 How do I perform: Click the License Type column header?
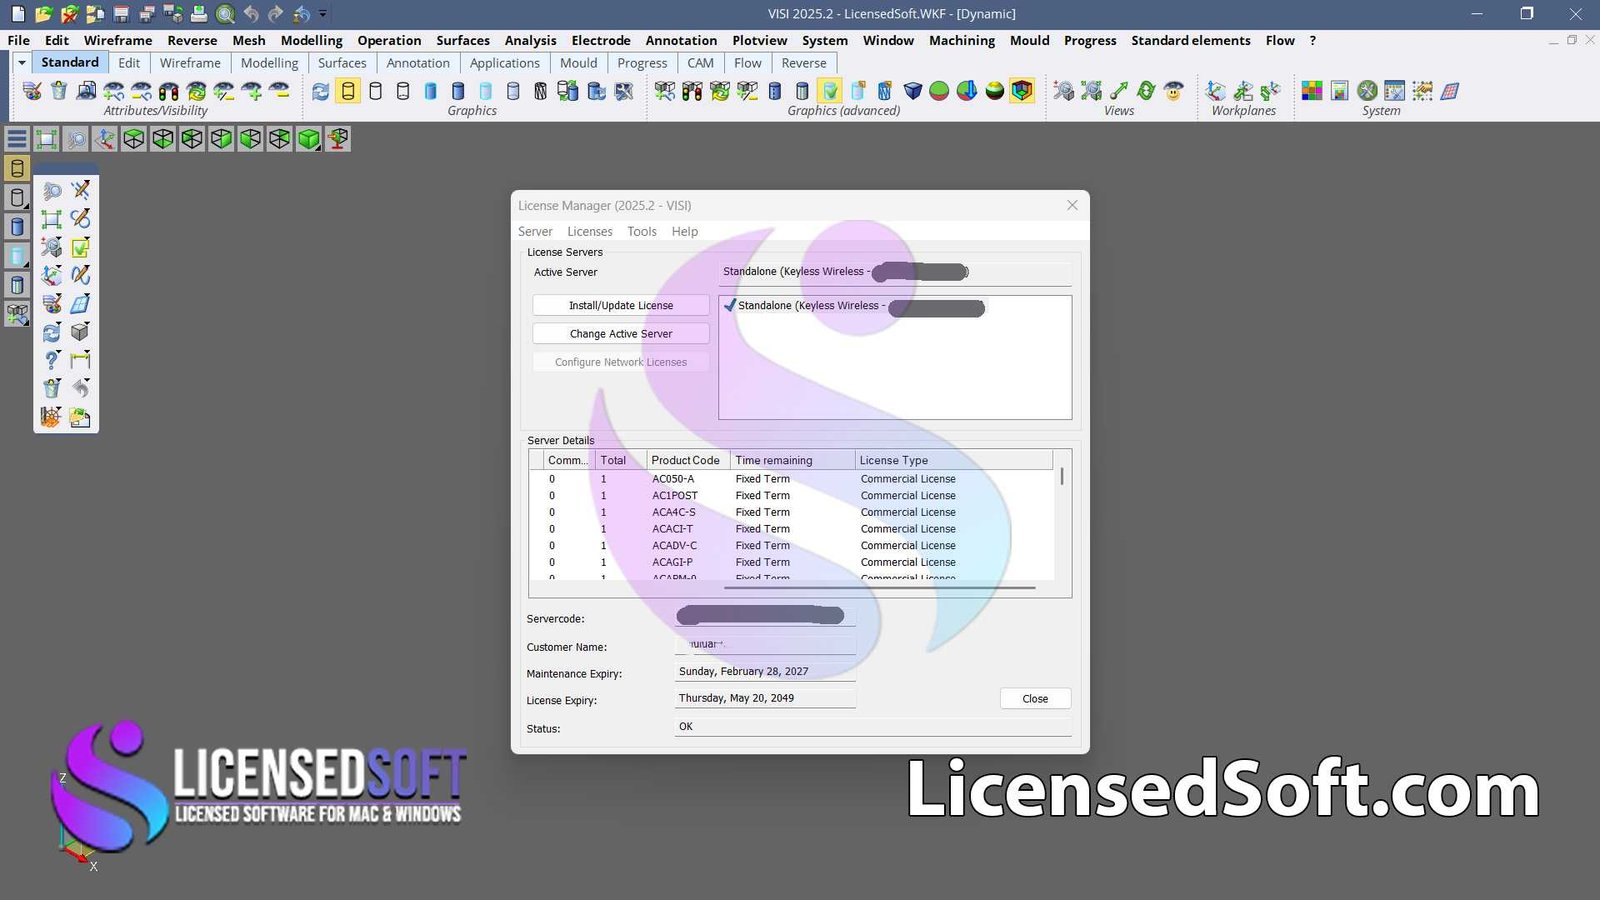pos(954,460)
